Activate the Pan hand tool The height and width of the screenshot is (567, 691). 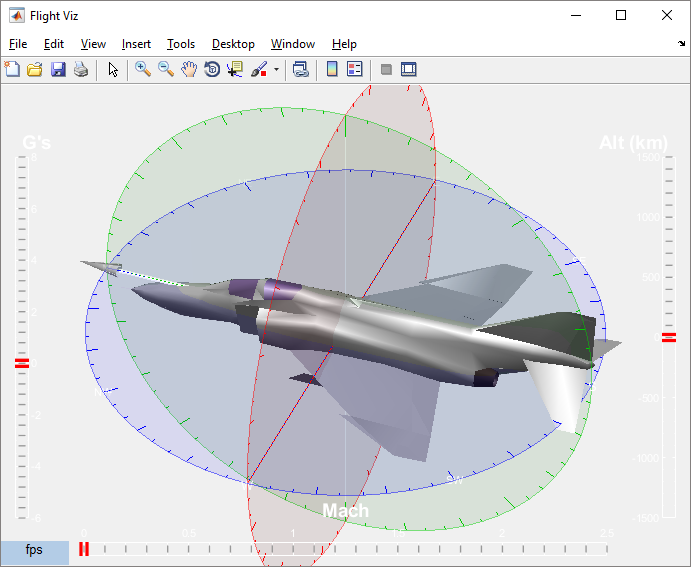coord(189,69)
